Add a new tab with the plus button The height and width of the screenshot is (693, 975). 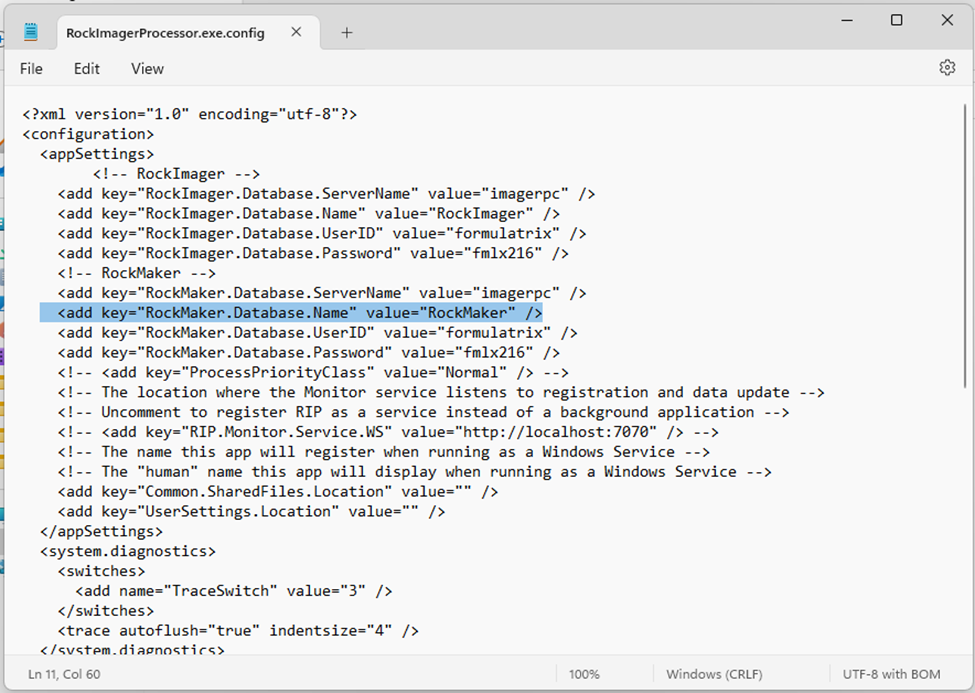(347, 32)
